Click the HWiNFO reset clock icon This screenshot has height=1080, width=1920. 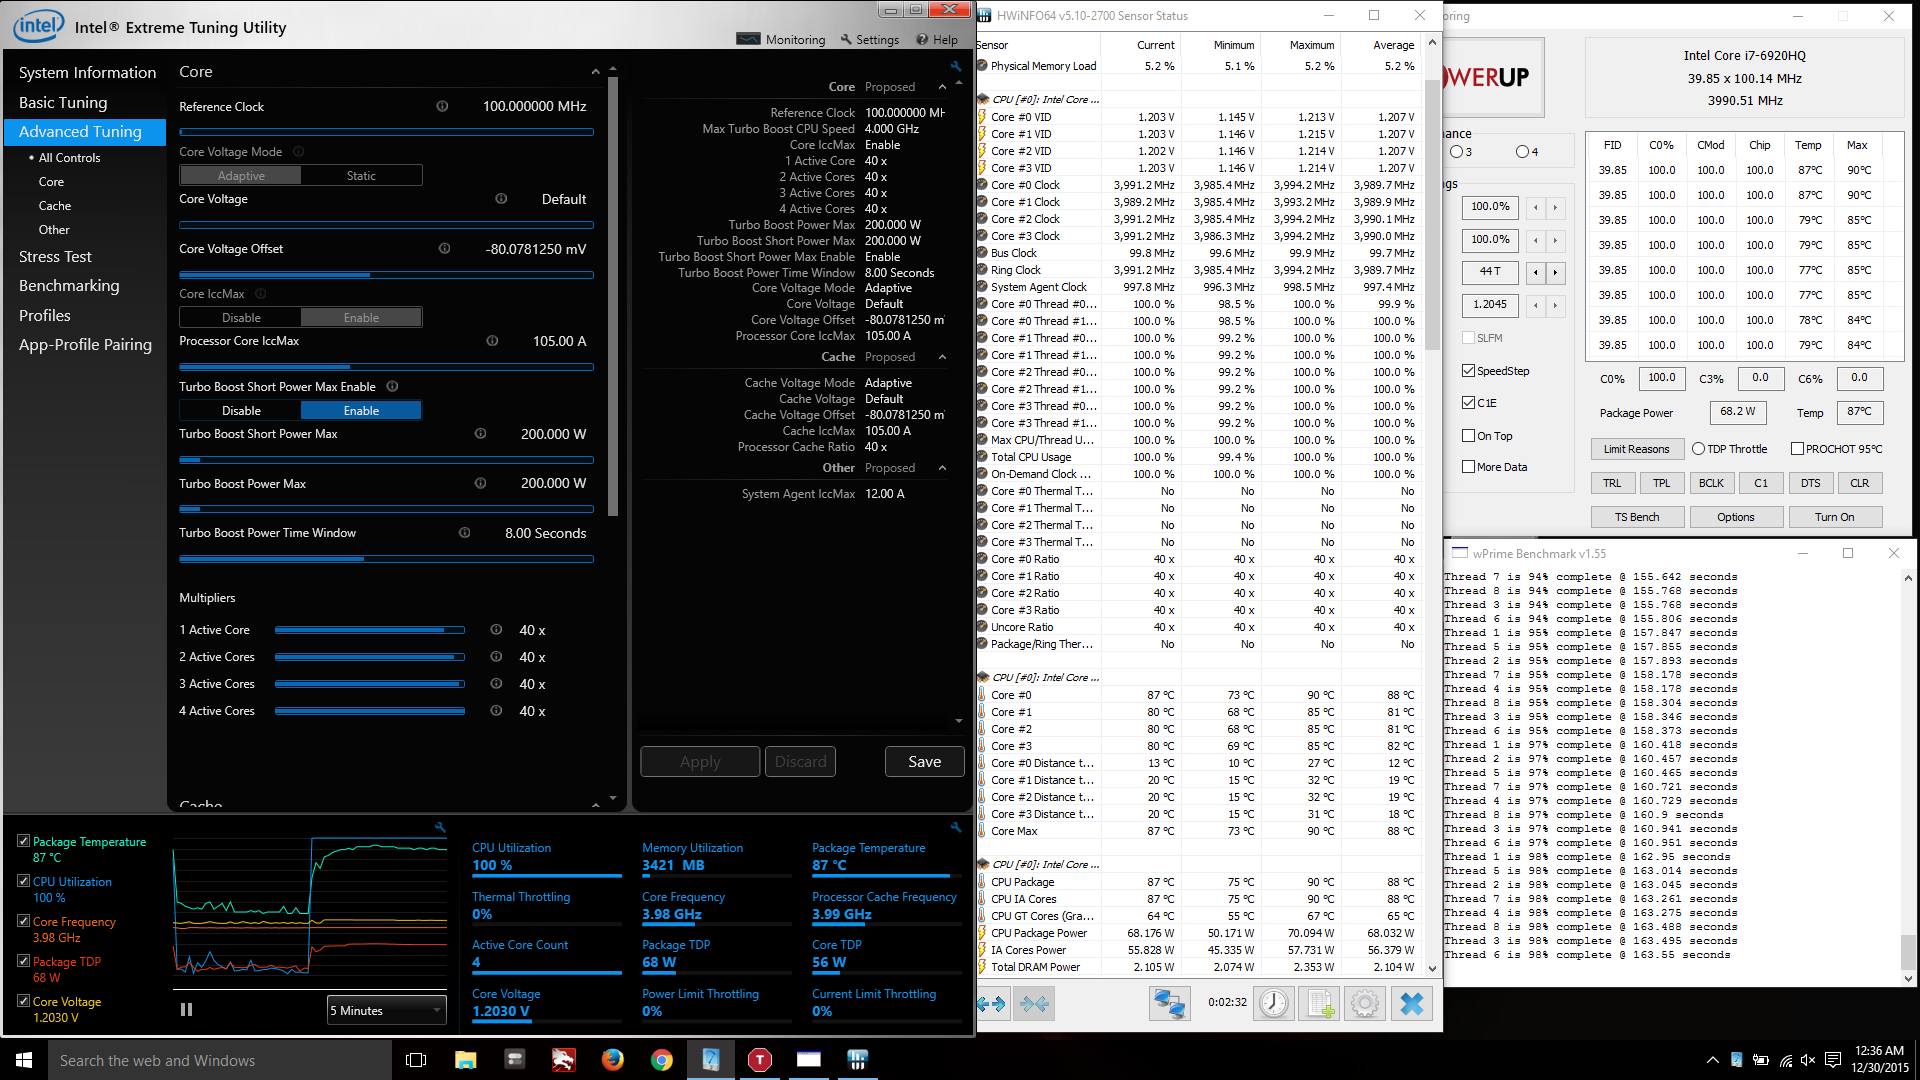(x=1273, y=1003)
